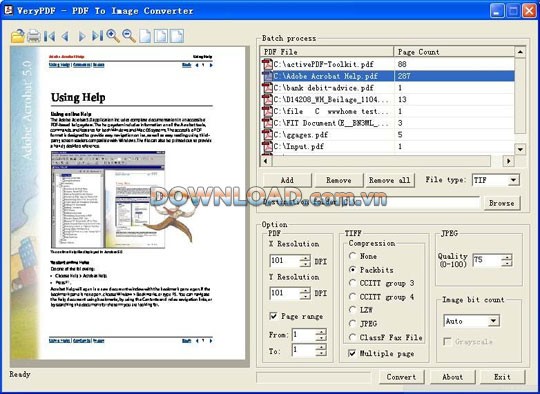The image size is (540, 394).
Task: Zoom out with the minus magnifier
Action: coord(129,36)
